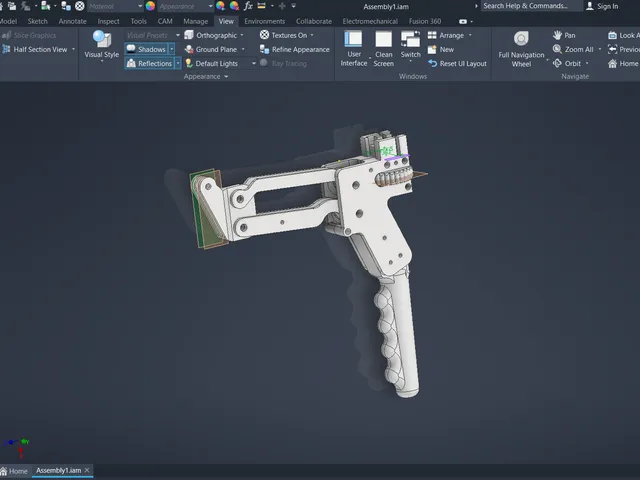Open the CAM ribbon tab
This screenshot has width=640, height=480.
coord(165,21)
